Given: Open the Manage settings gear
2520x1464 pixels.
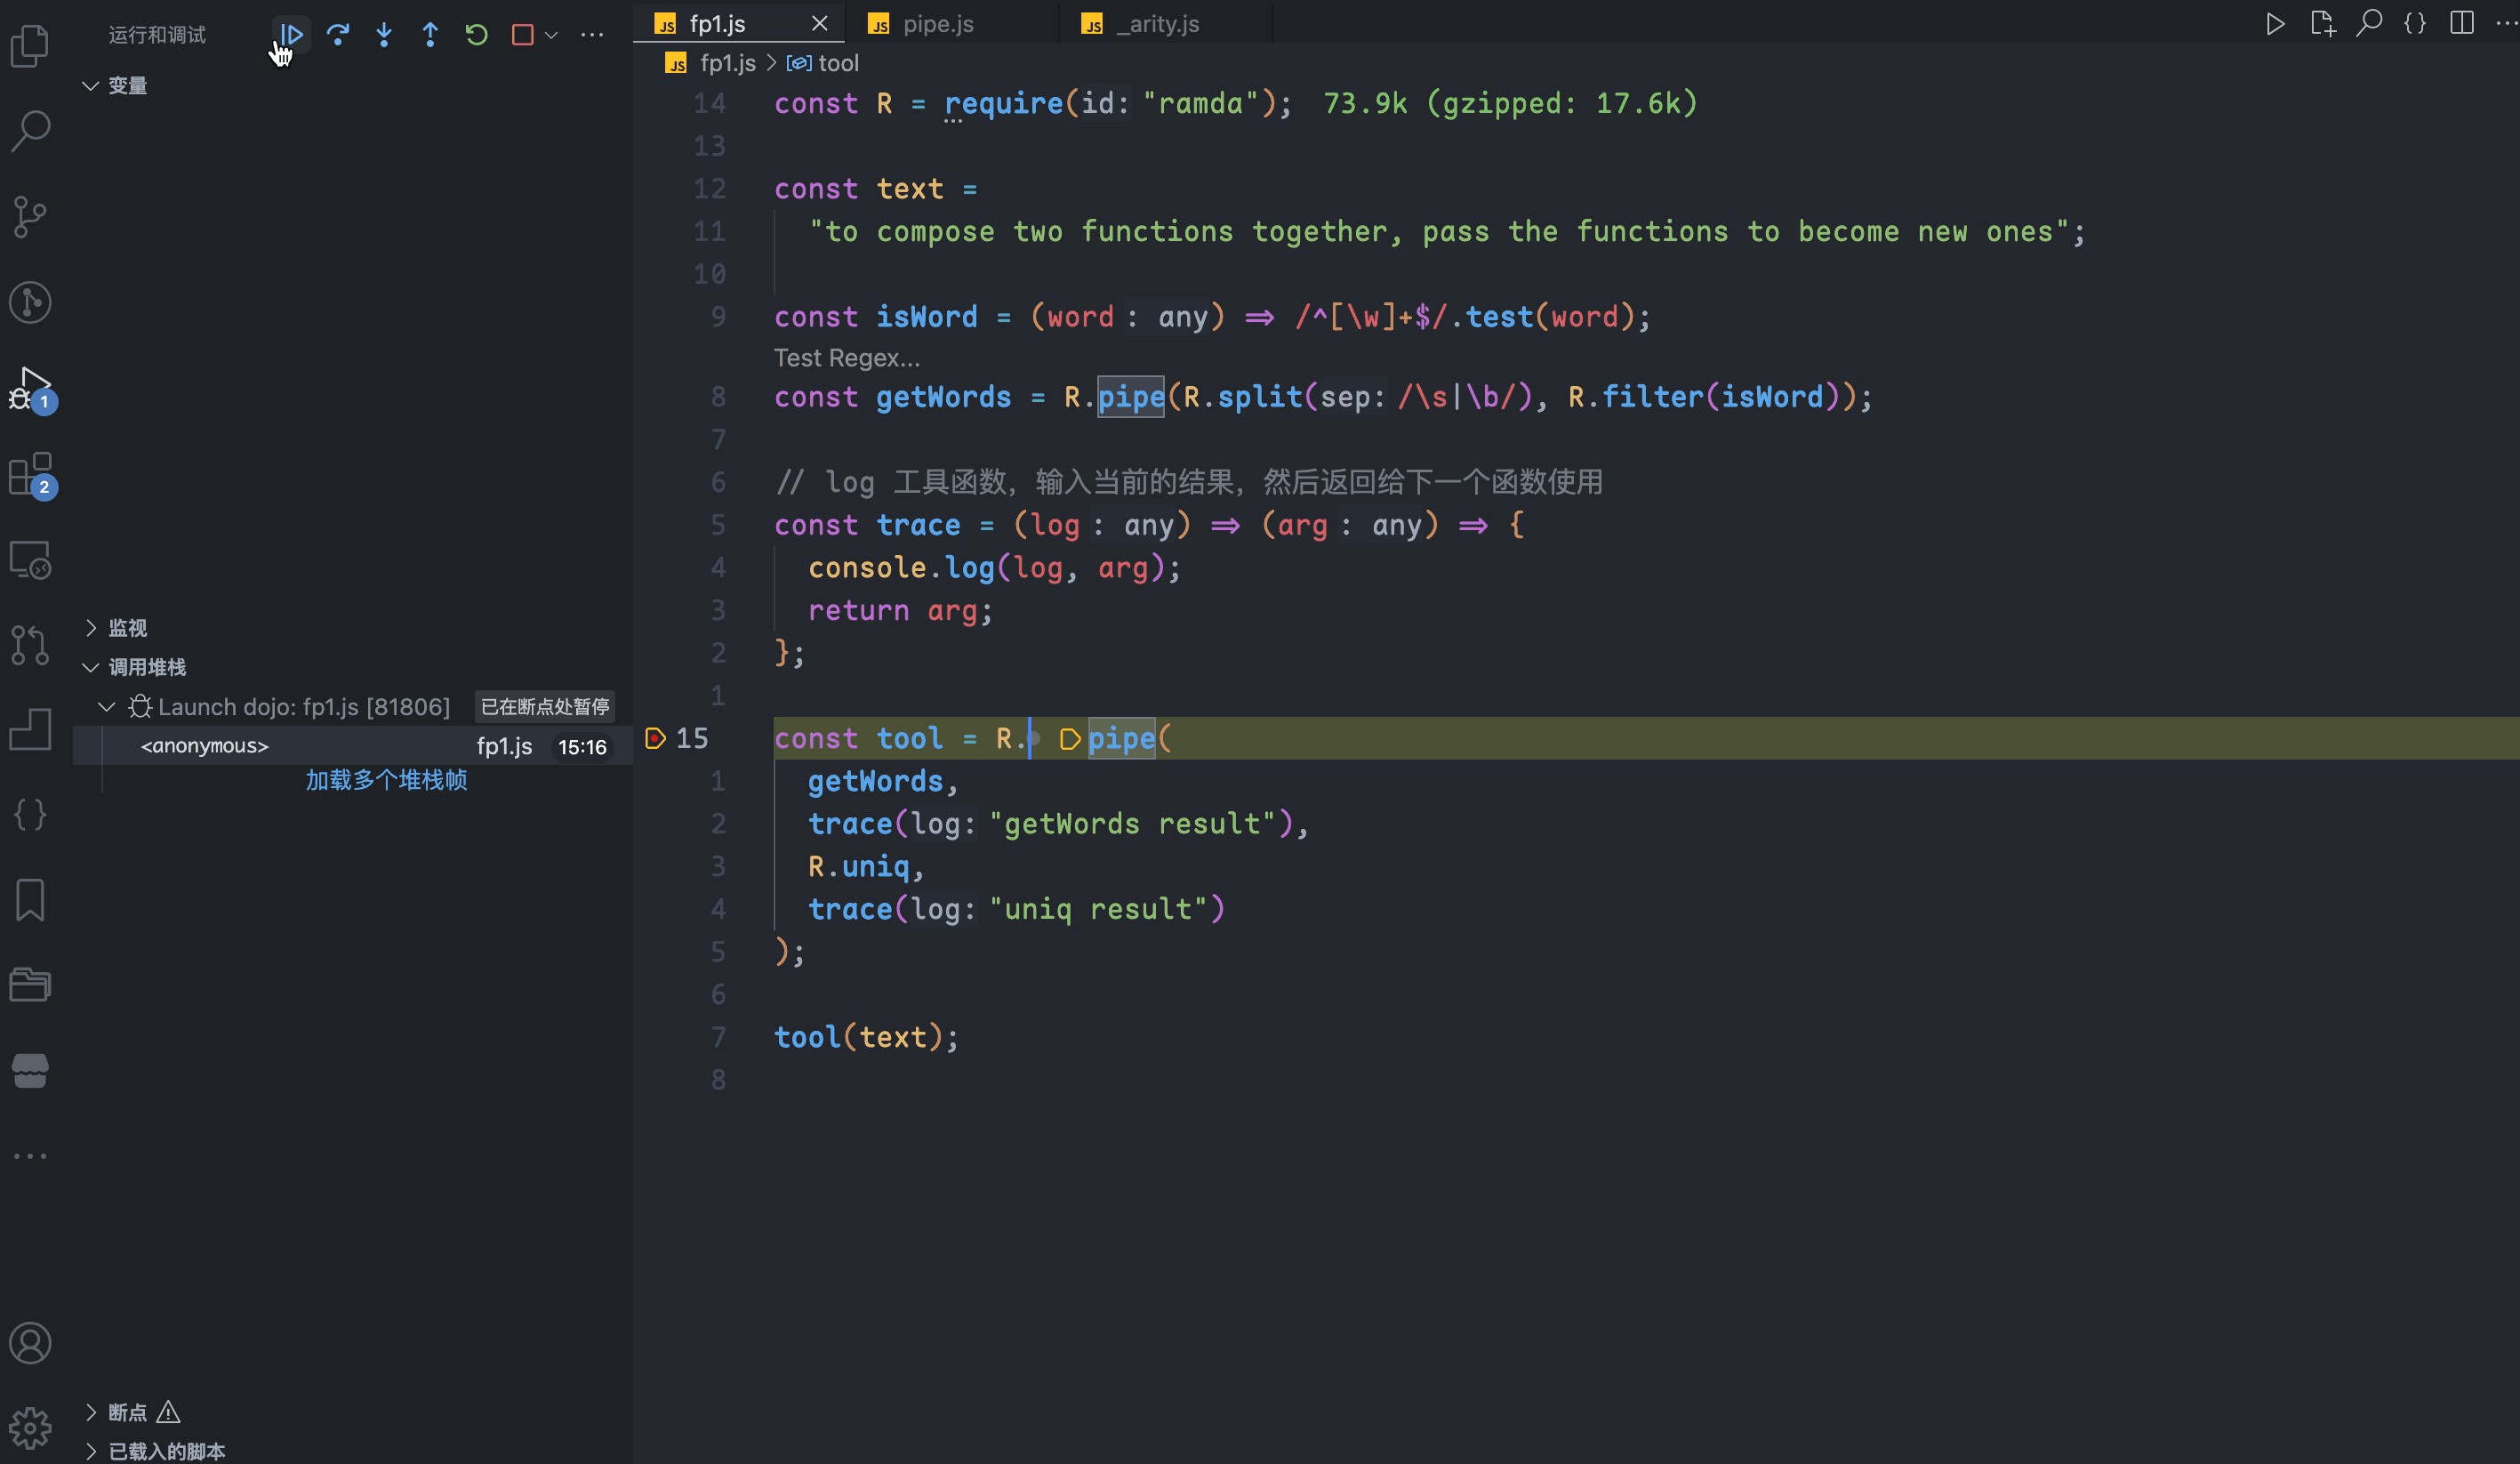Looking at the screenshot, I should tap(30, 1428).
